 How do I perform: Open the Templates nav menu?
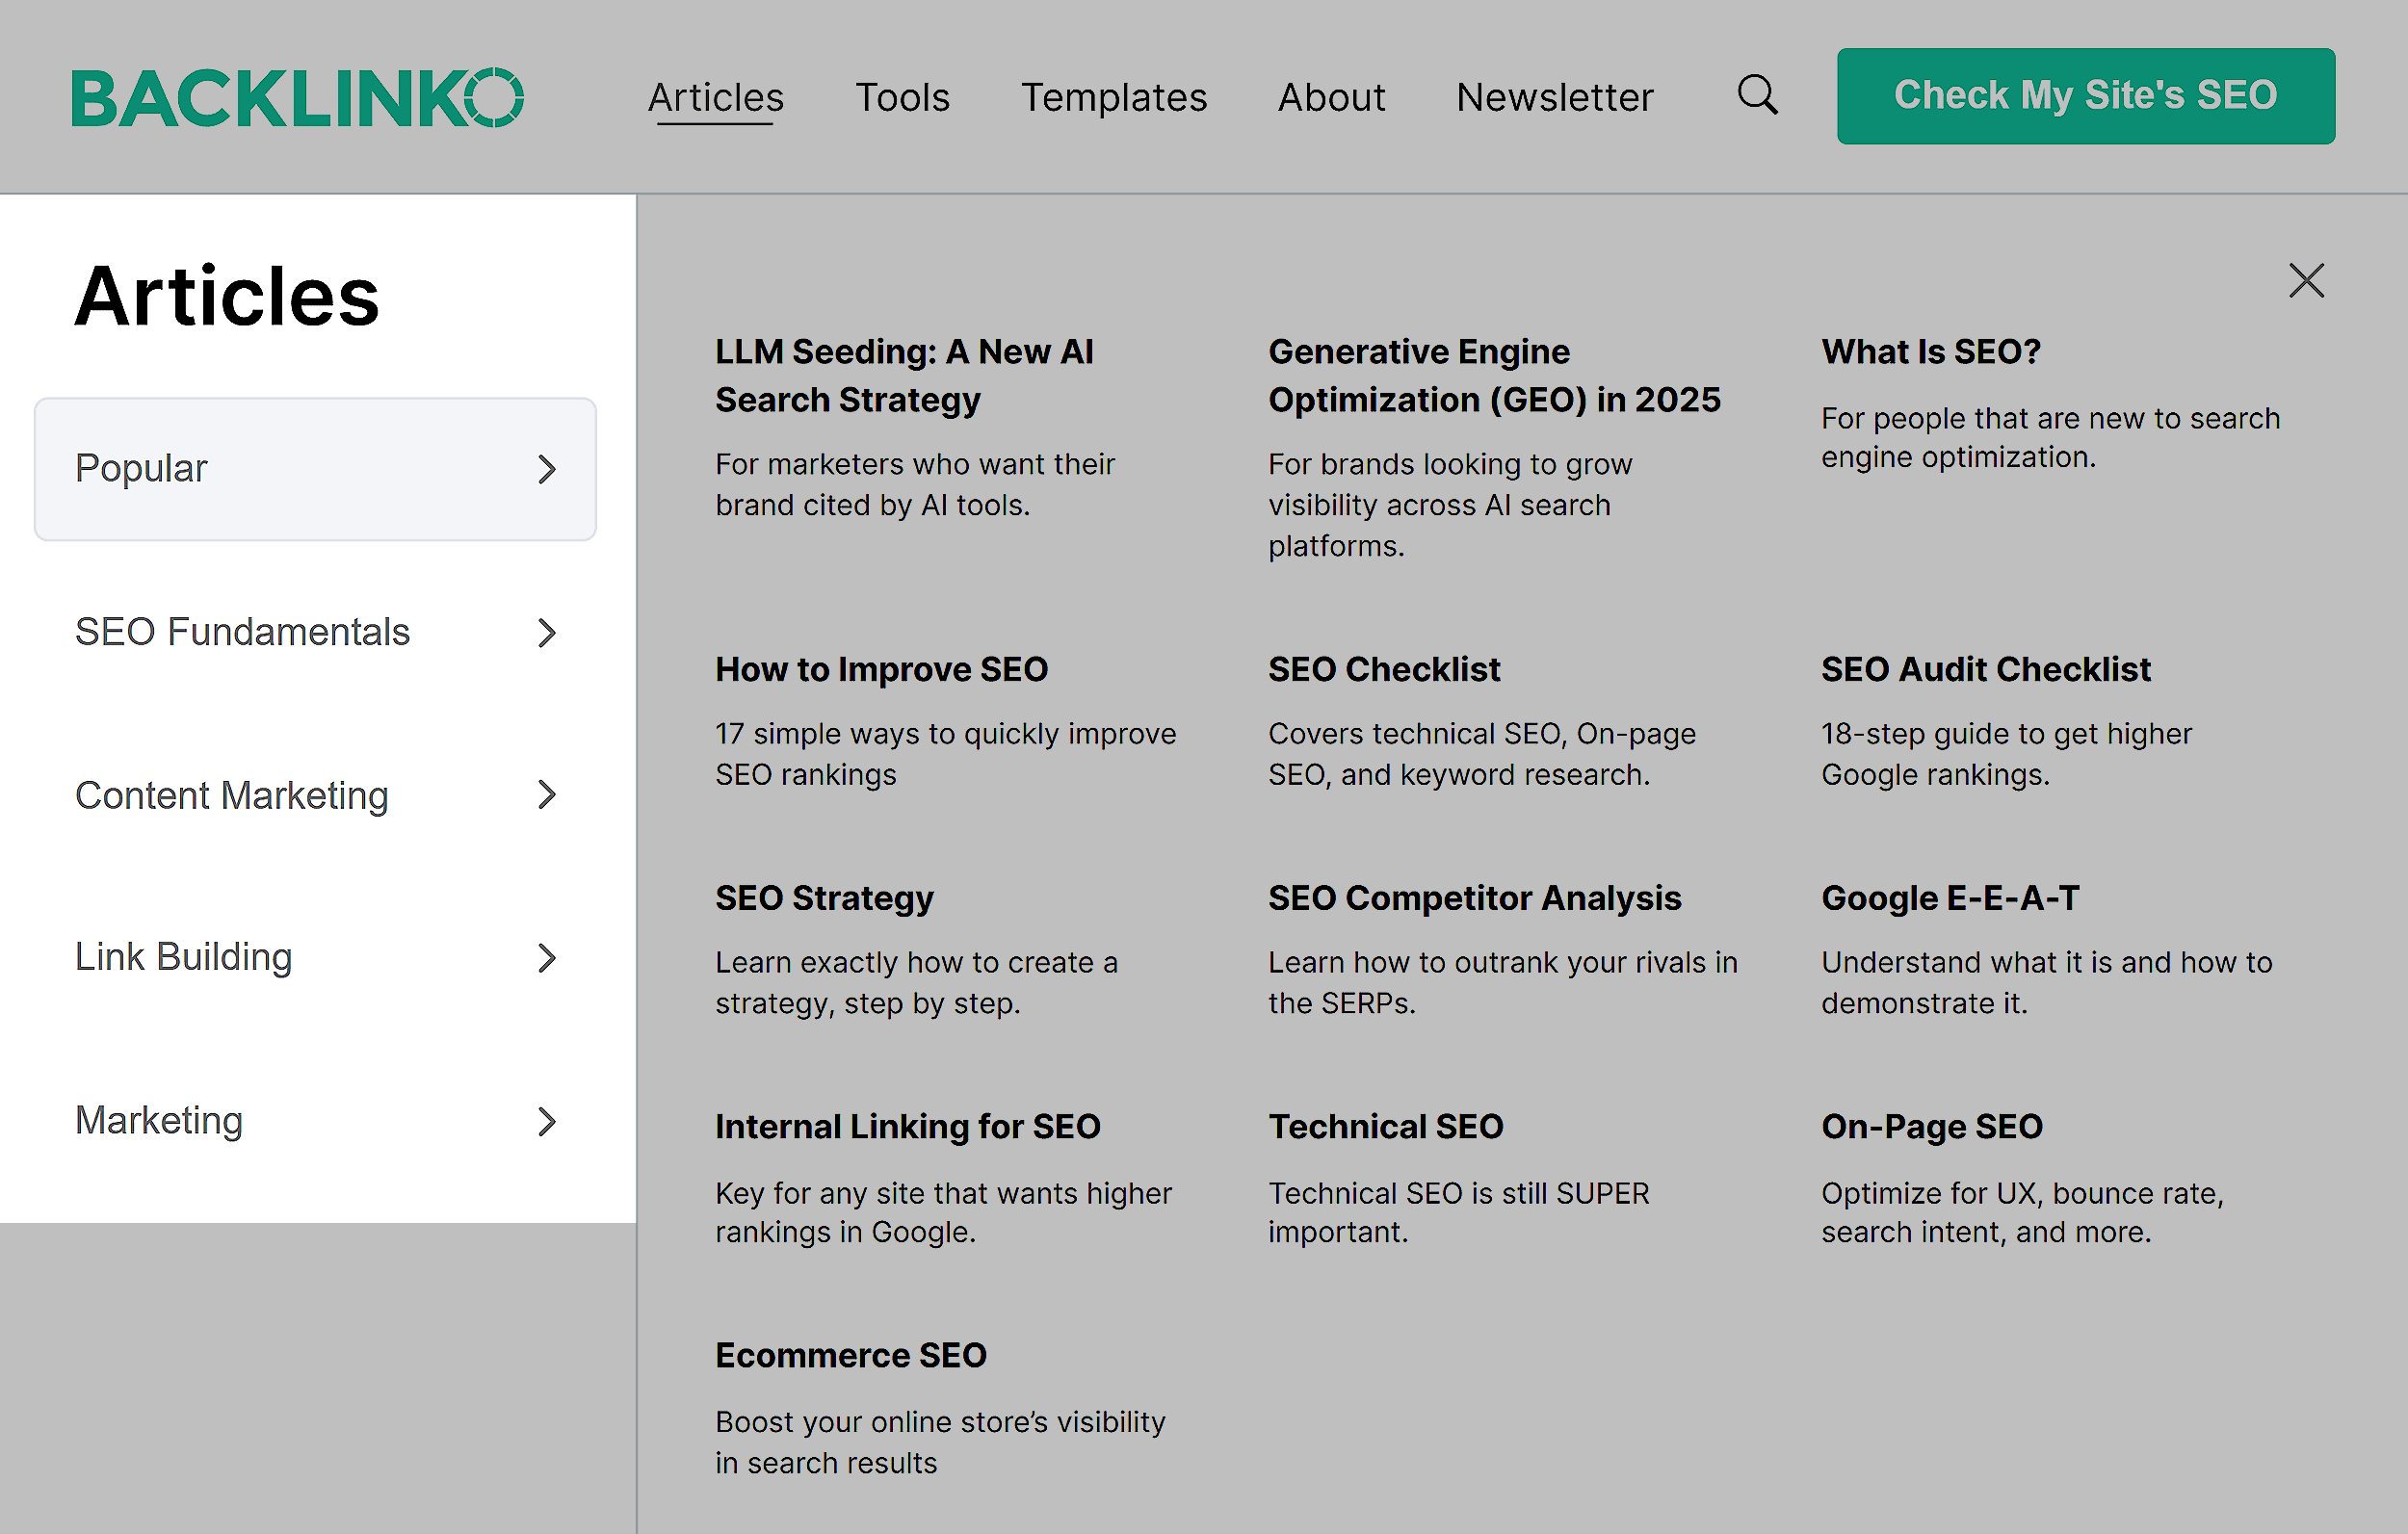coord(1114,97)
